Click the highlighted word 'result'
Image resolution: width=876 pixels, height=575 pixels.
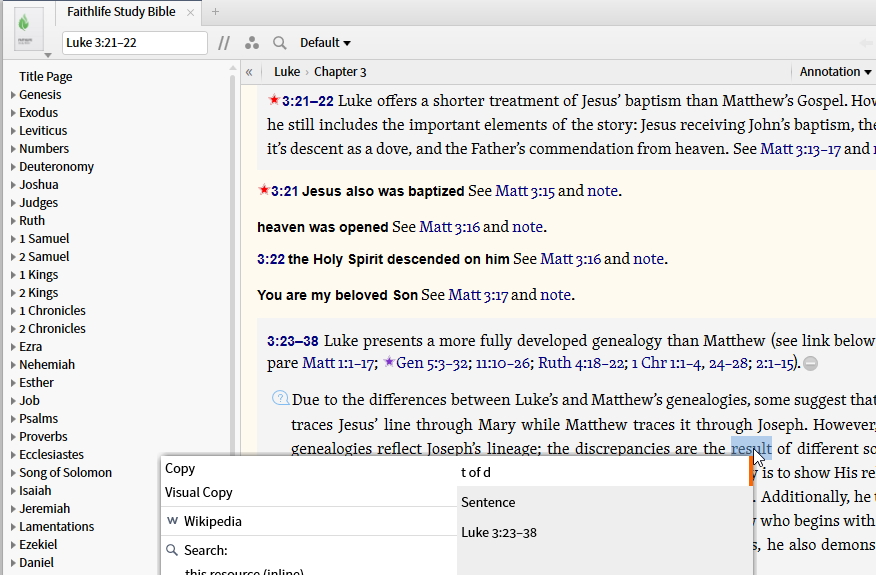[751, 448]
